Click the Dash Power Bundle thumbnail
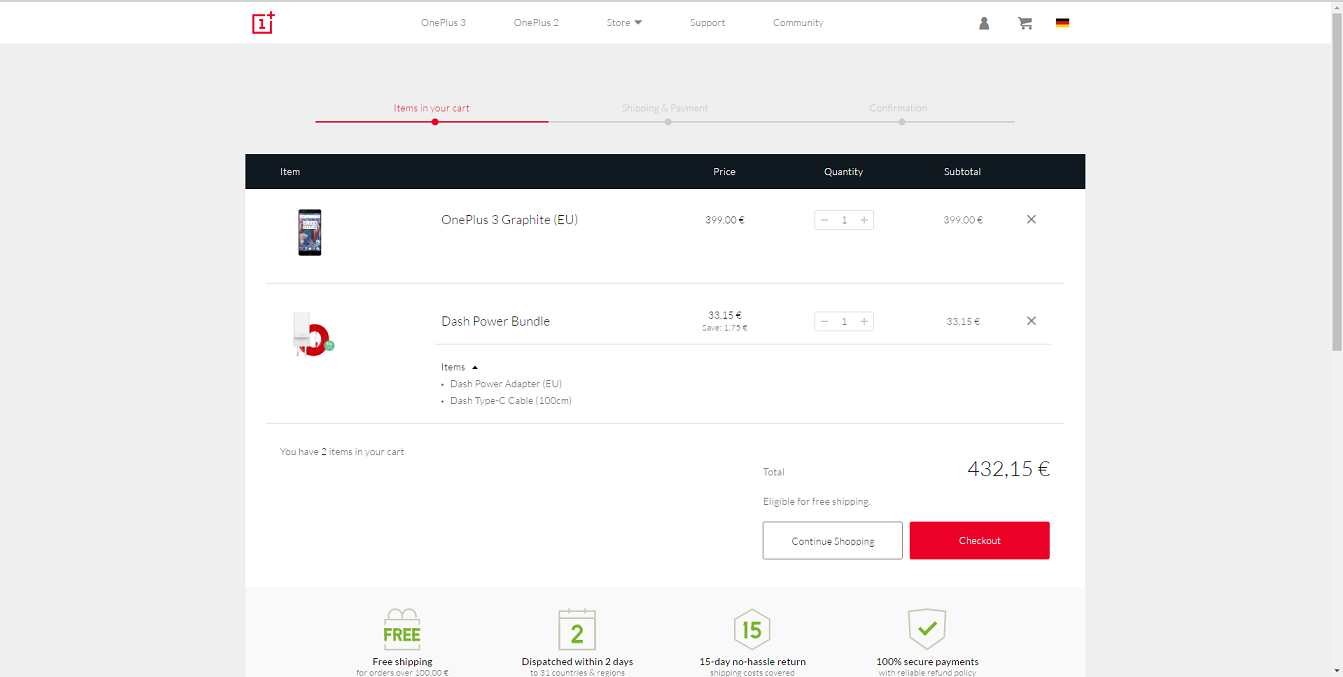Image resolution: width=1343 pixels, height=677 pixels. coord(313,335)
